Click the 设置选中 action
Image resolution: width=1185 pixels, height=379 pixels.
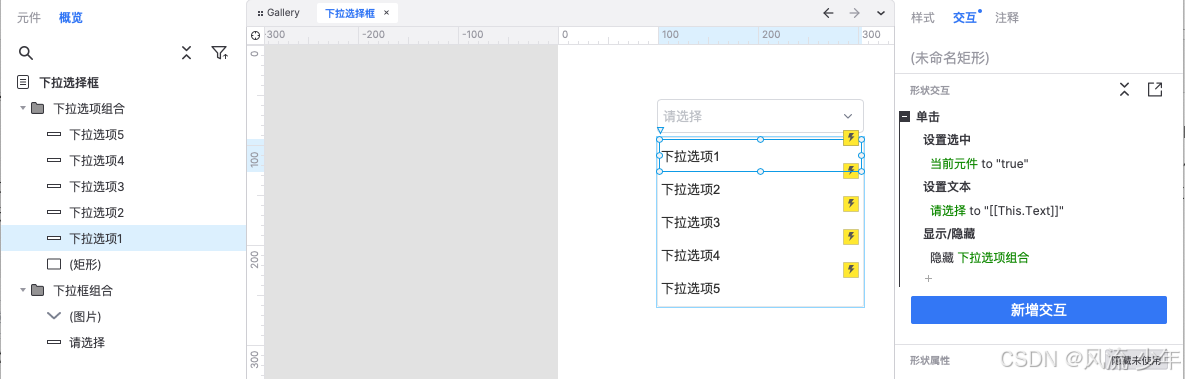(x=946, y=140)
